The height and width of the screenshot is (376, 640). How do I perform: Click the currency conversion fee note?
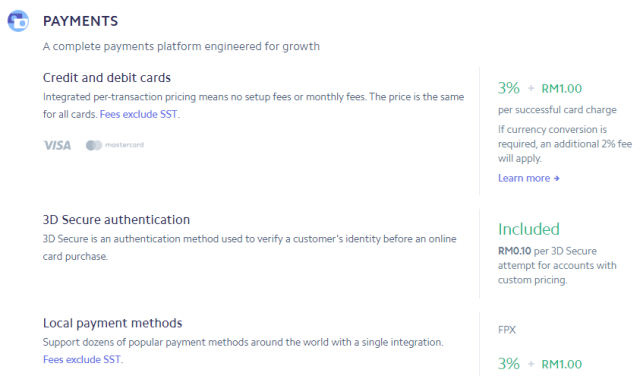[x=565, y=144]
